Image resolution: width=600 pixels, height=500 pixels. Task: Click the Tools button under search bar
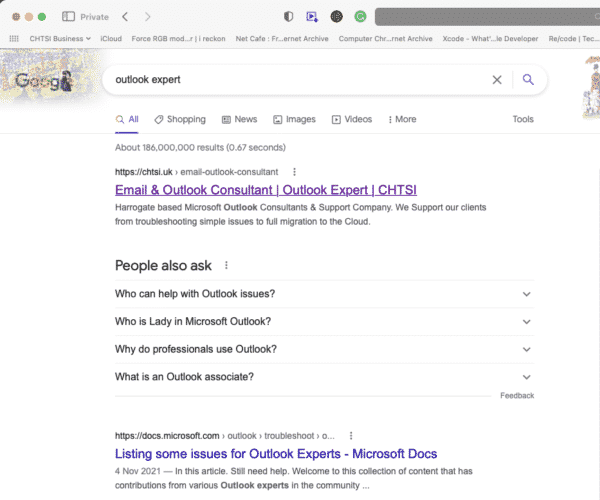[523, 119]
